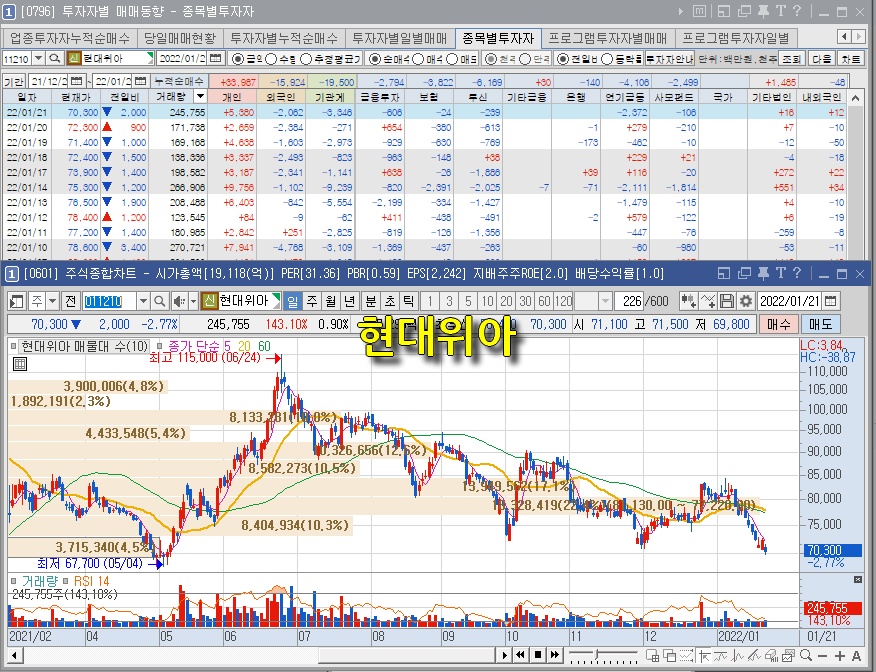Select the 순매수 radio button
The width and height of the screenshot is (876, 672).
[375, 59]
